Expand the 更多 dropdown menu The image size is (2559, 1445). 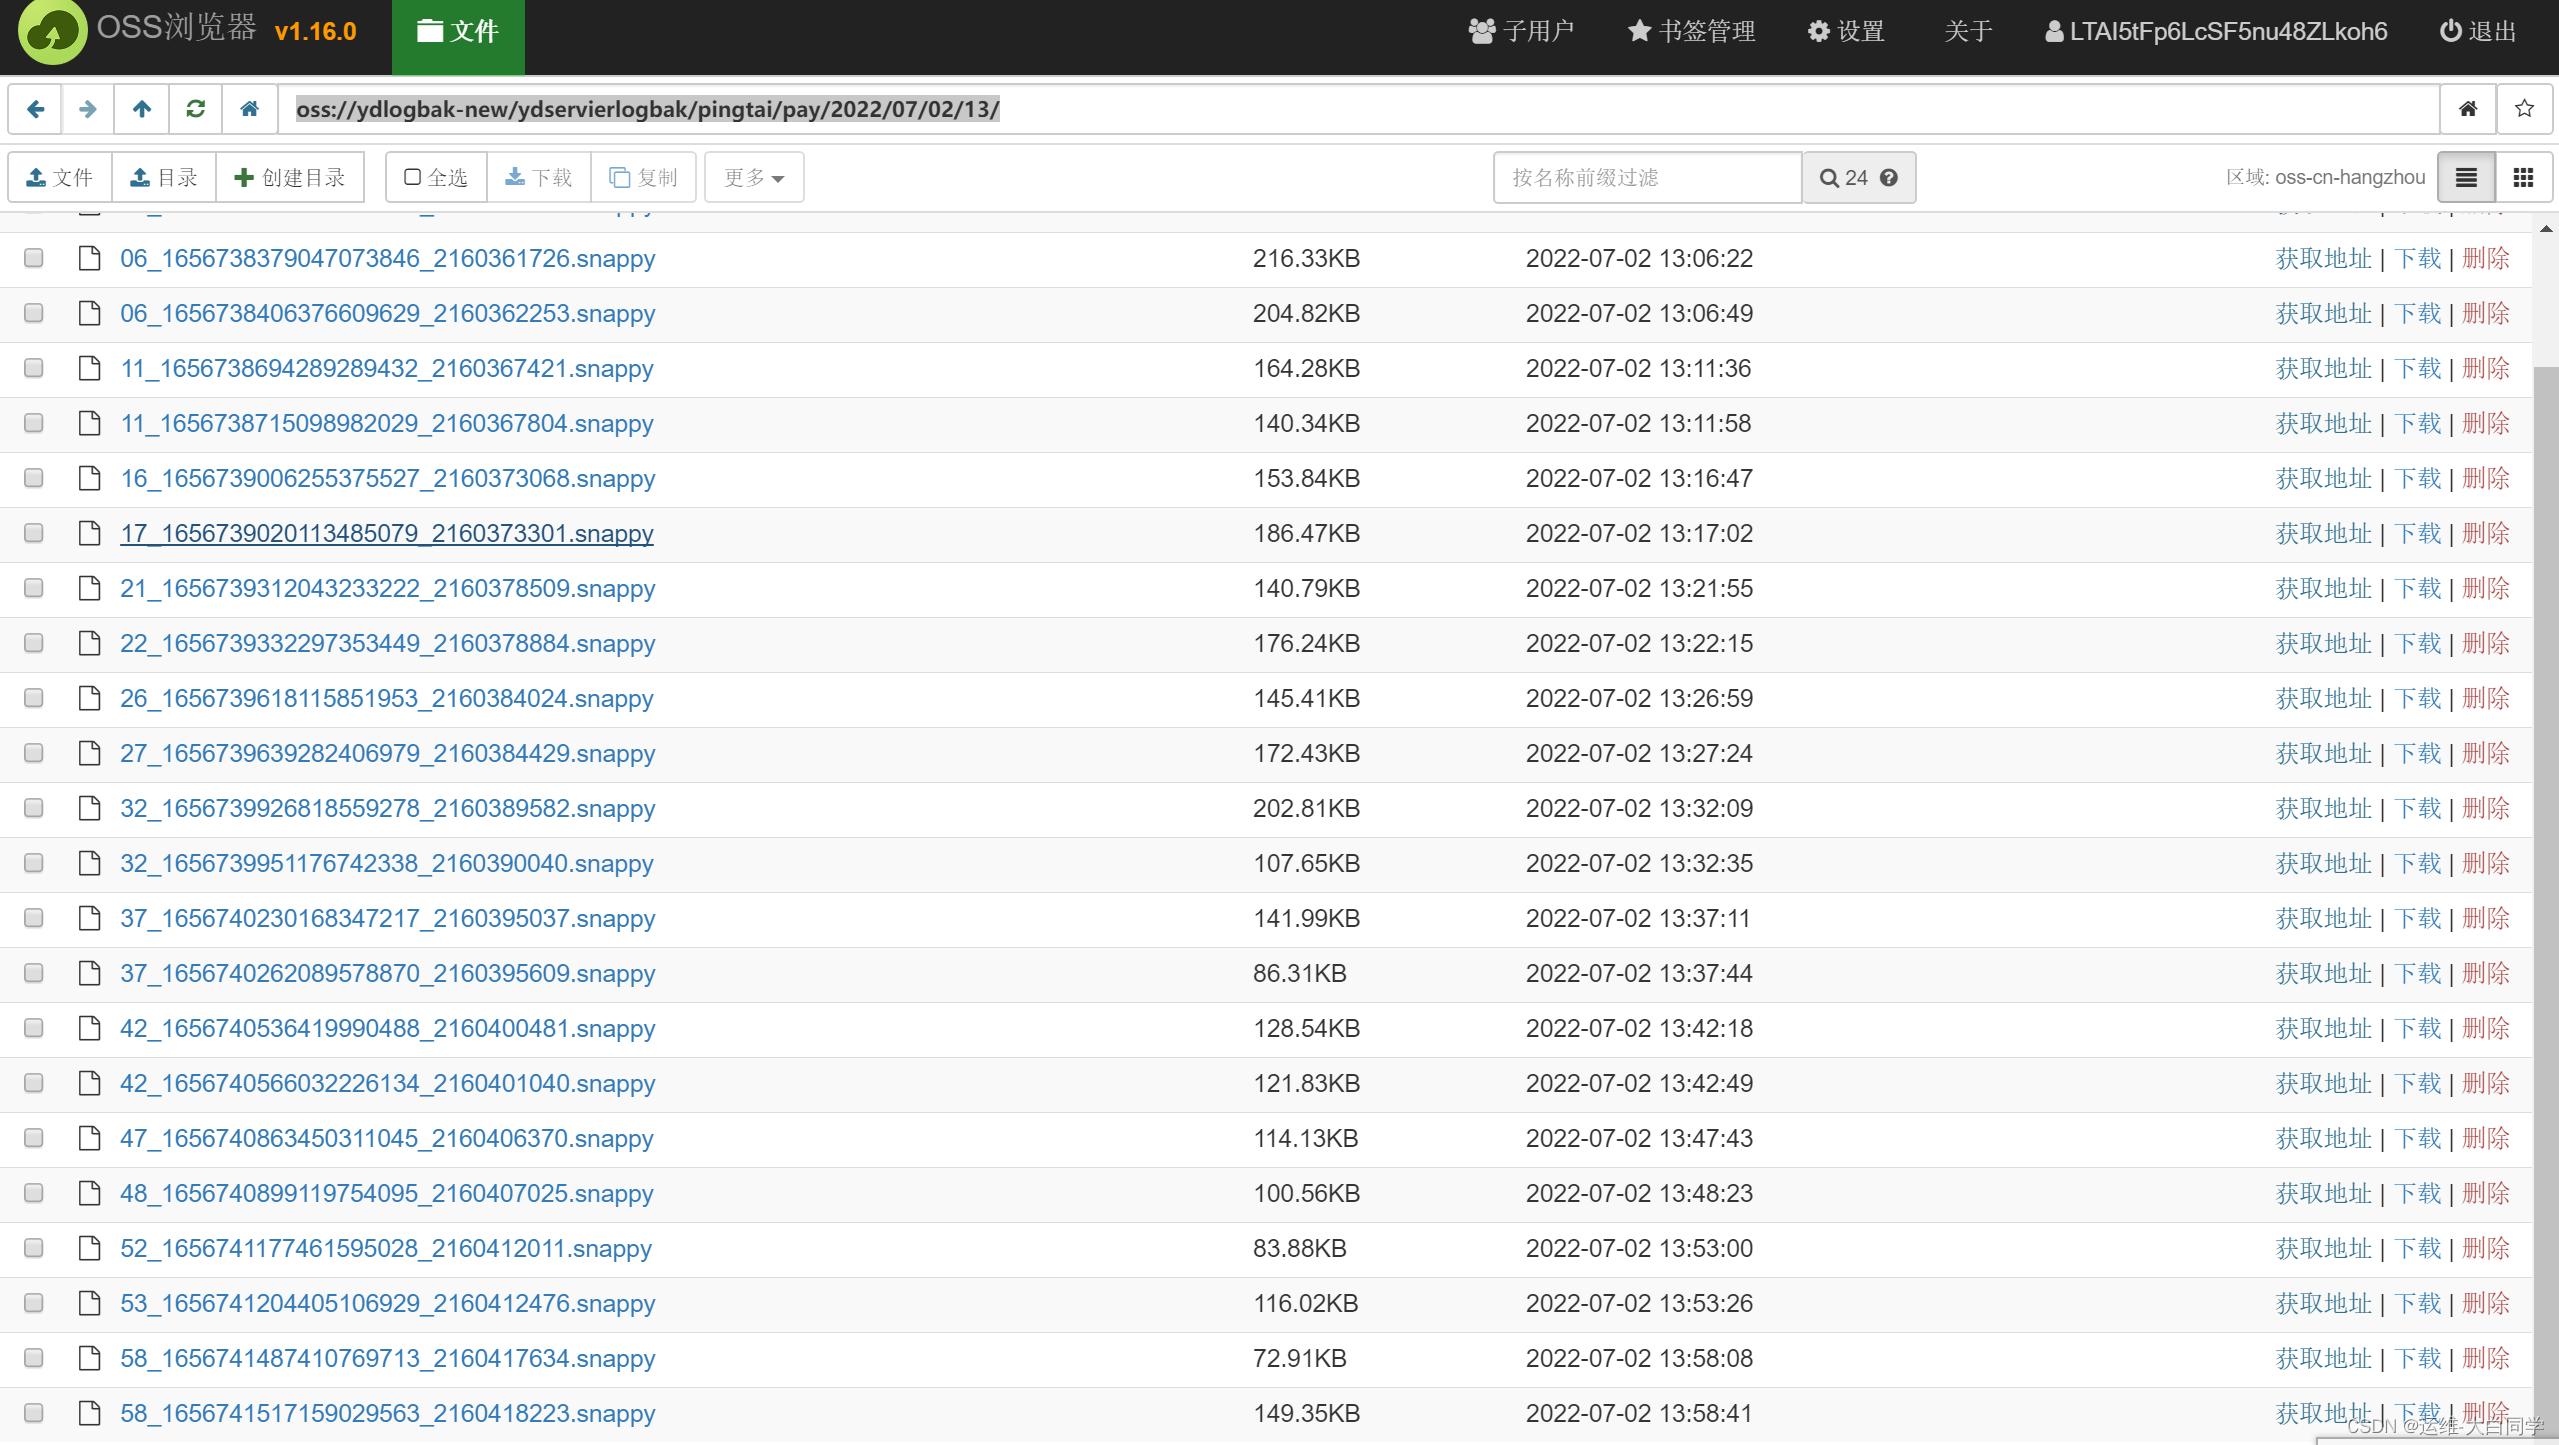[x=754, y=177]
